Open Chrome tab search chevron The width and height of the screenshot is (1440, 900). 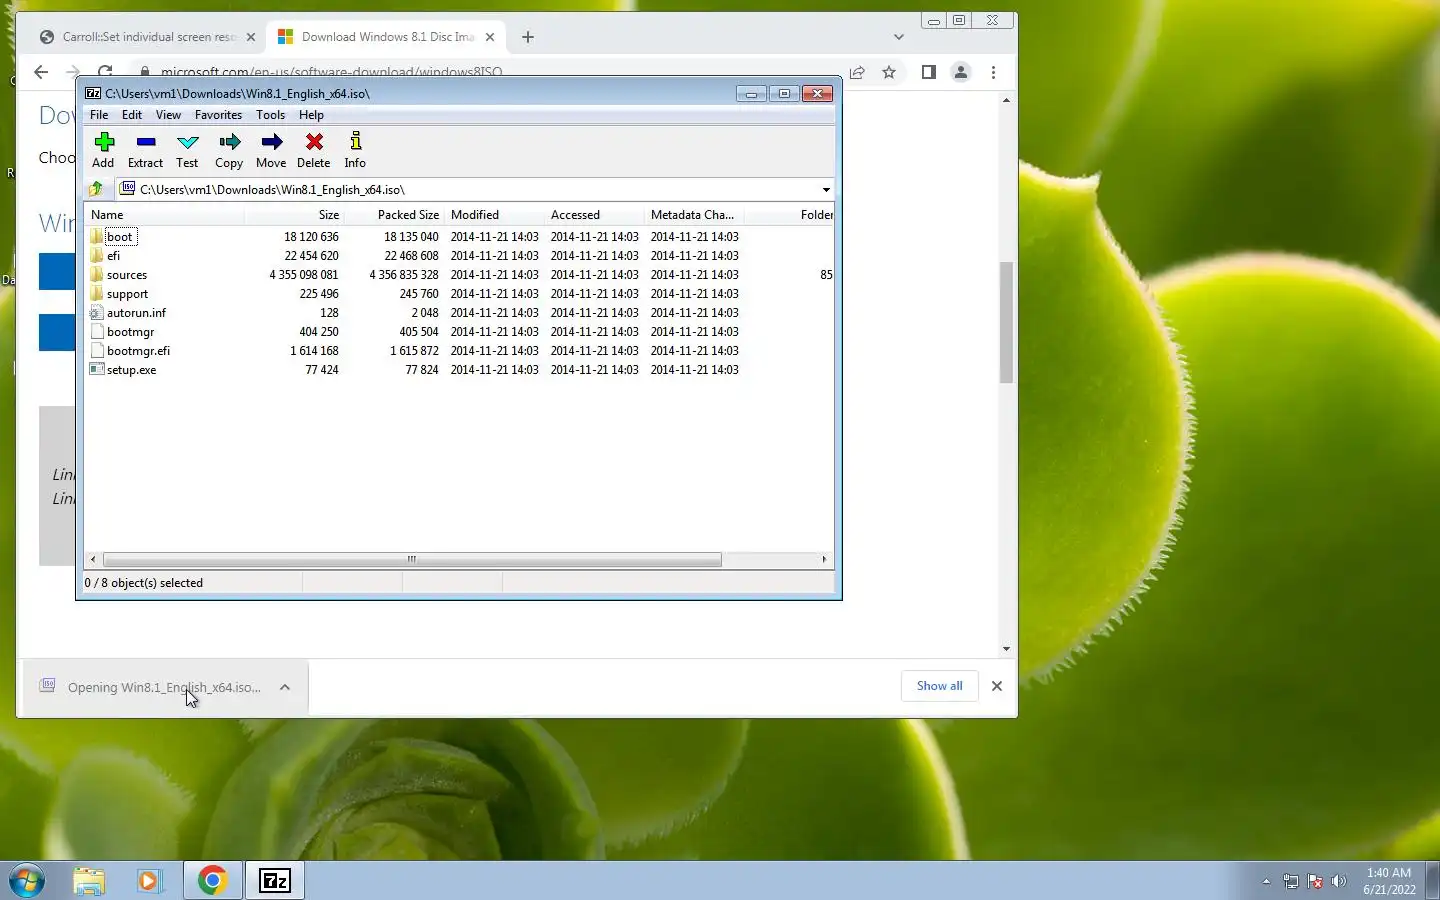pyautogui.click(x=899, y=37)
